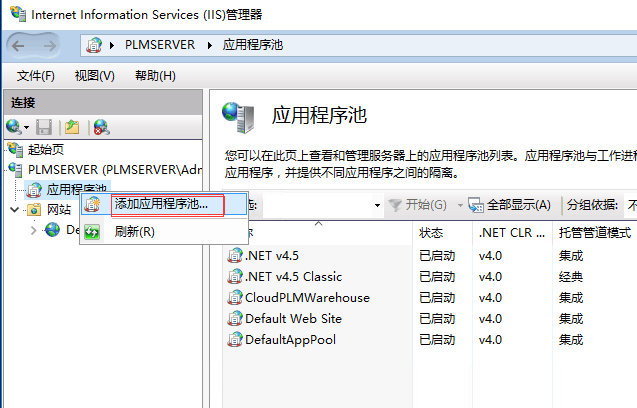This screenshot has height=408, width=637.
Task: Click the server icon in address bar
Action: point(94,45)
